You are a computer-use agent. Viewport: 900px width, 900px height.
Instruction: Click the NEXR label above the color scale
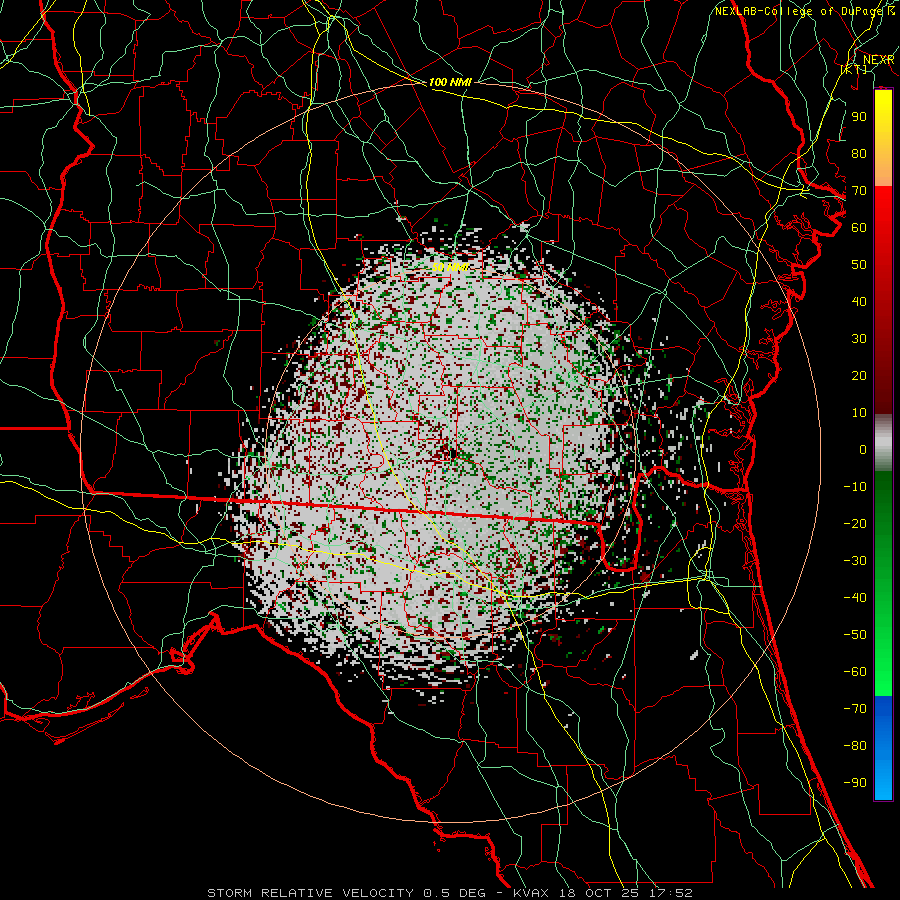point(878,60)
